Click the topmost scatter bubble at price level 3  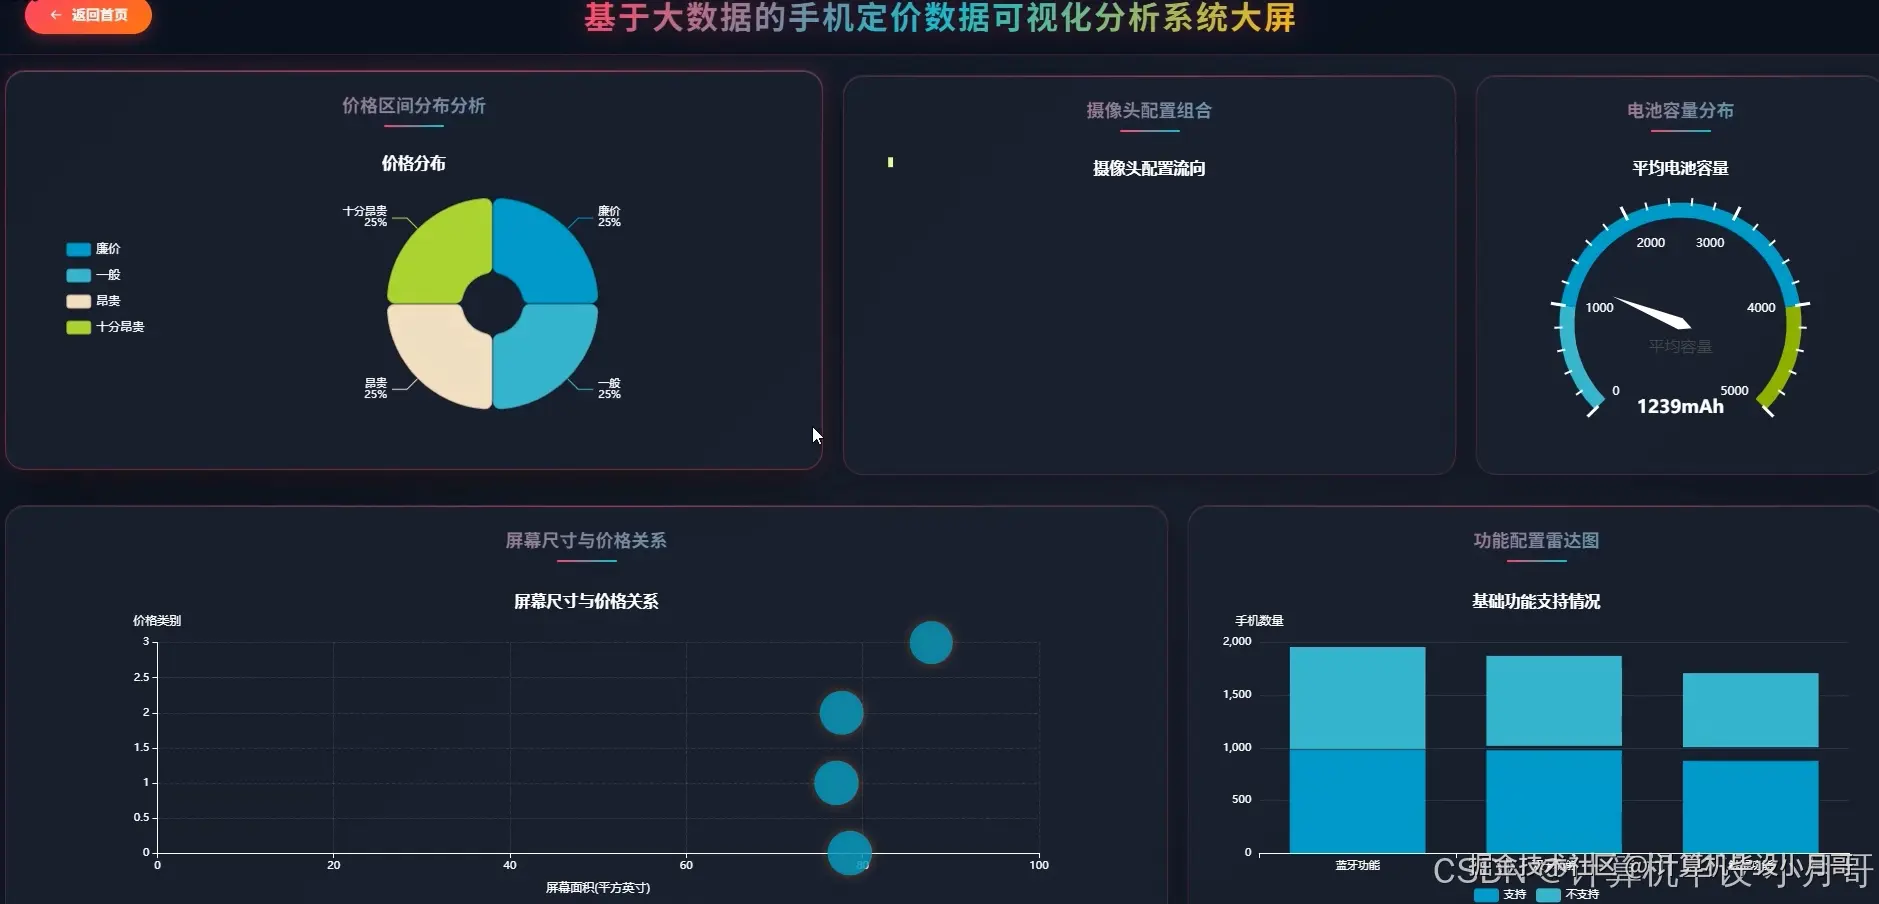pyautogui.click(x=930, y=643)
